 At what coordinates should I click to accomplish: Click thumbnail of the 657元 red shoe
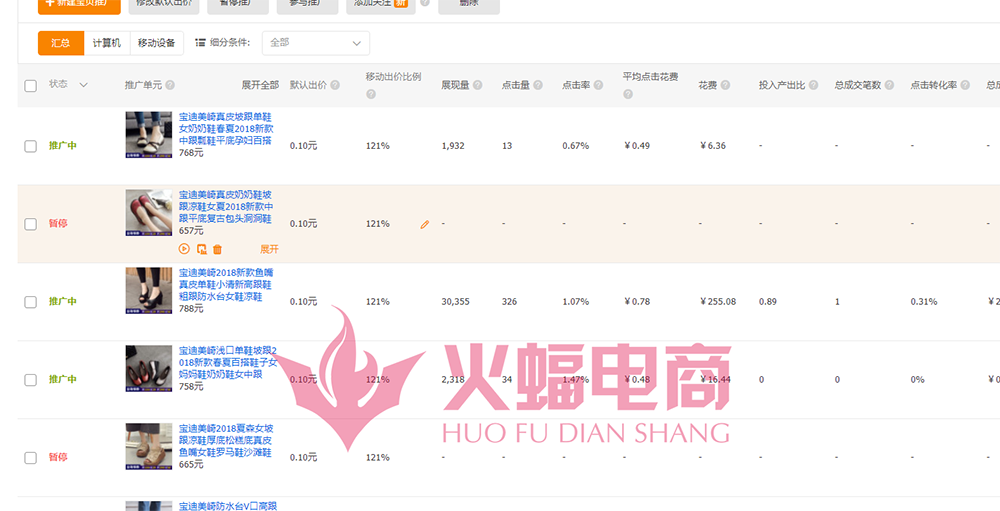point(149,212)
